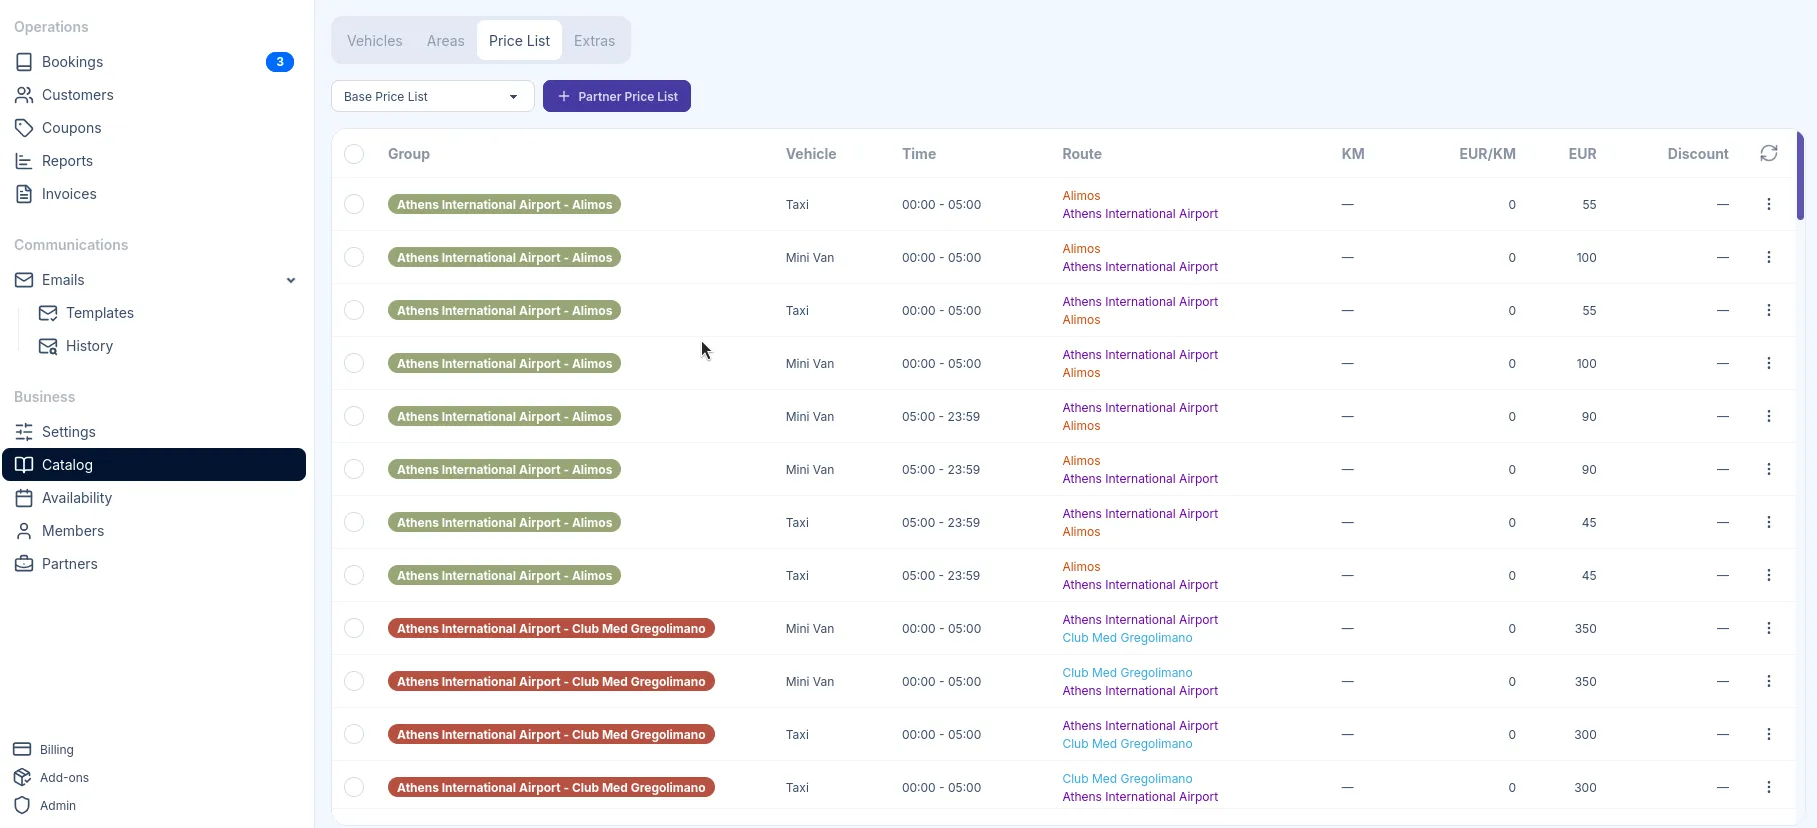
Task: Click last Club Med Gregolimano group tag
Action: tap(551, 787)
